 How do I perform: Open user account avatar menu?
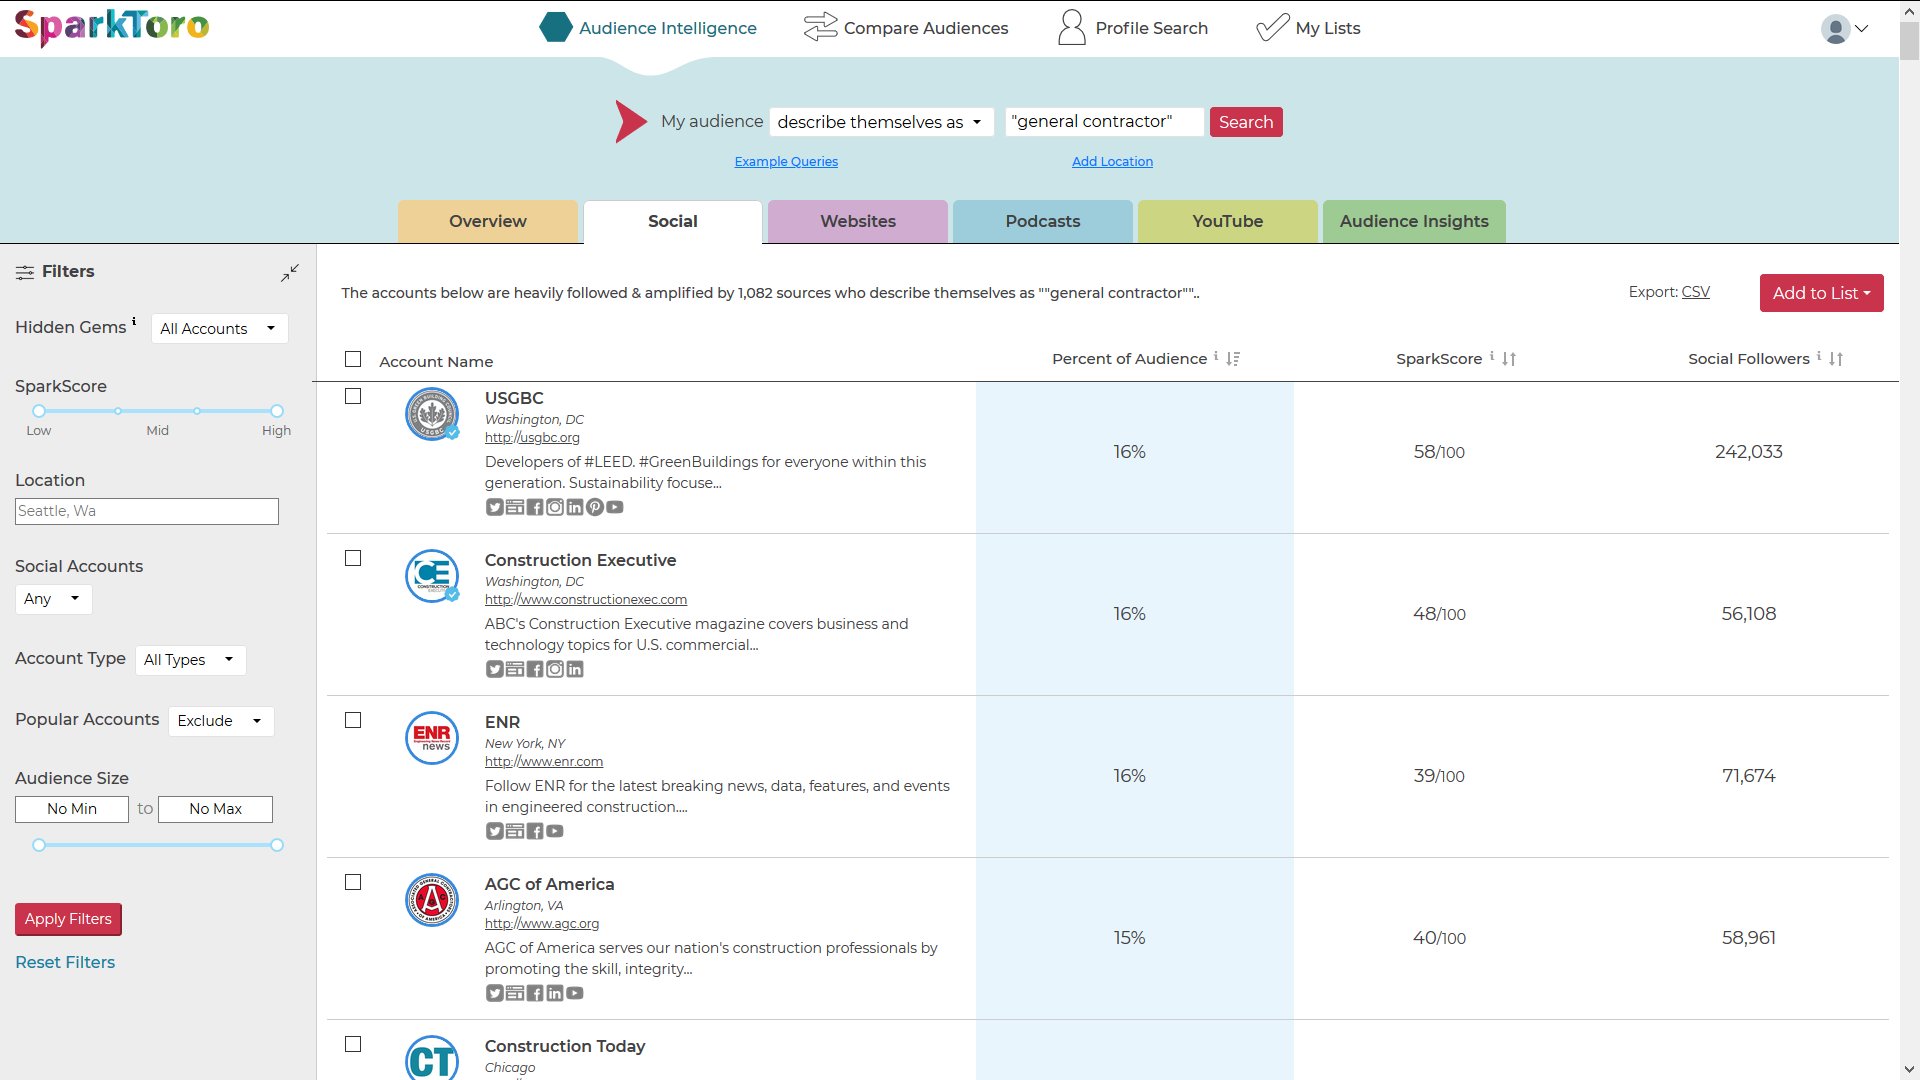(x=1844, y=29)
